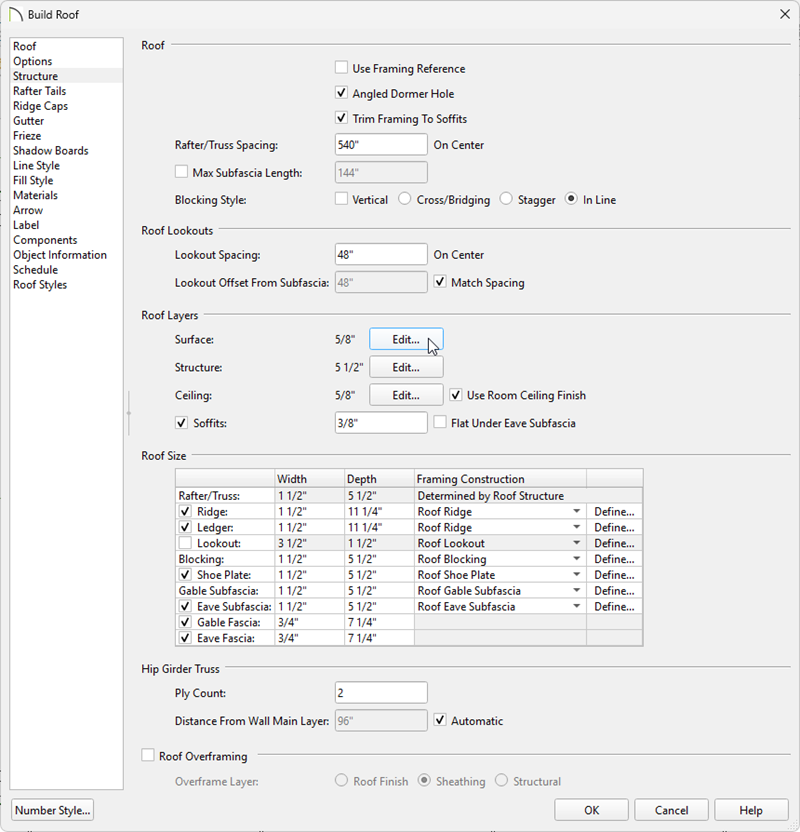Click Define for Lookout row
800x832 pixels.
coord(614,543)
